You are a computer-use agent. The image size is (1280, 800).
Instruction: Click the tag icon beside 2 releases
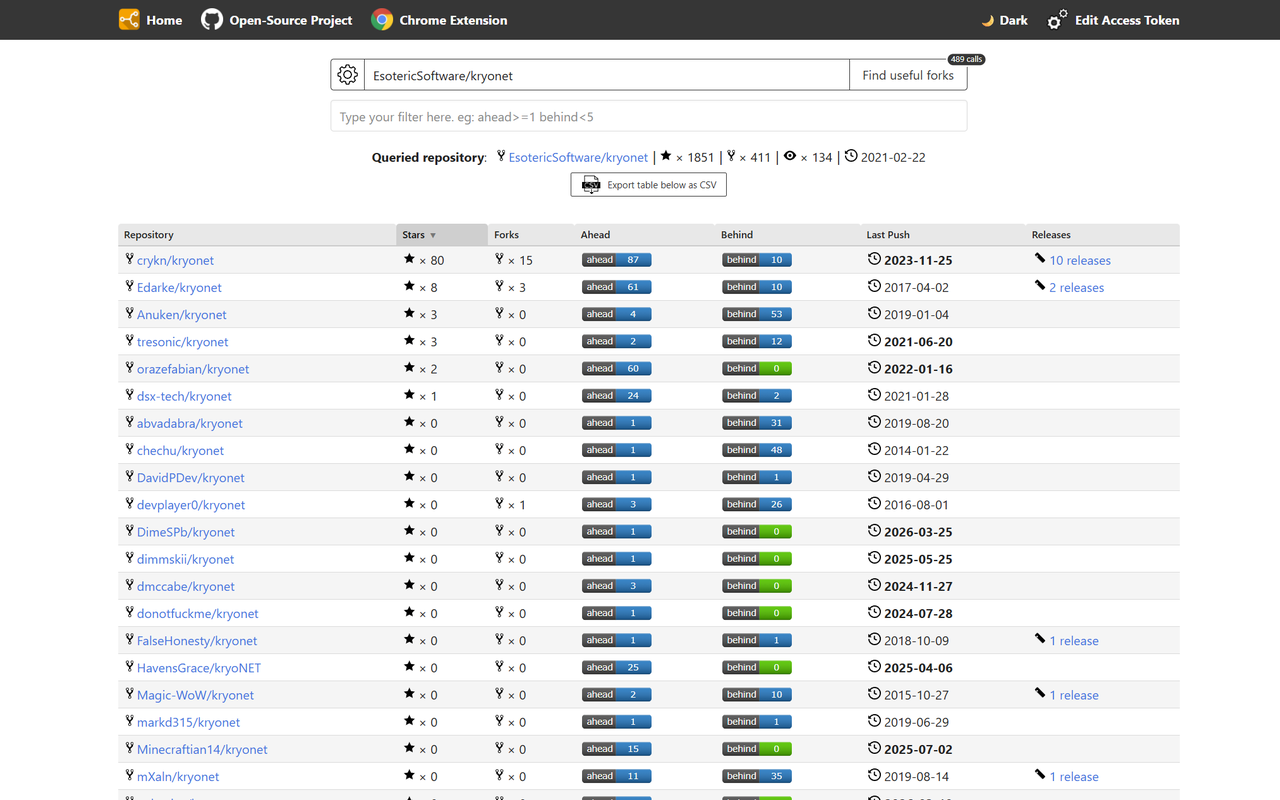pyautogui.click(x=1040, y=286)
